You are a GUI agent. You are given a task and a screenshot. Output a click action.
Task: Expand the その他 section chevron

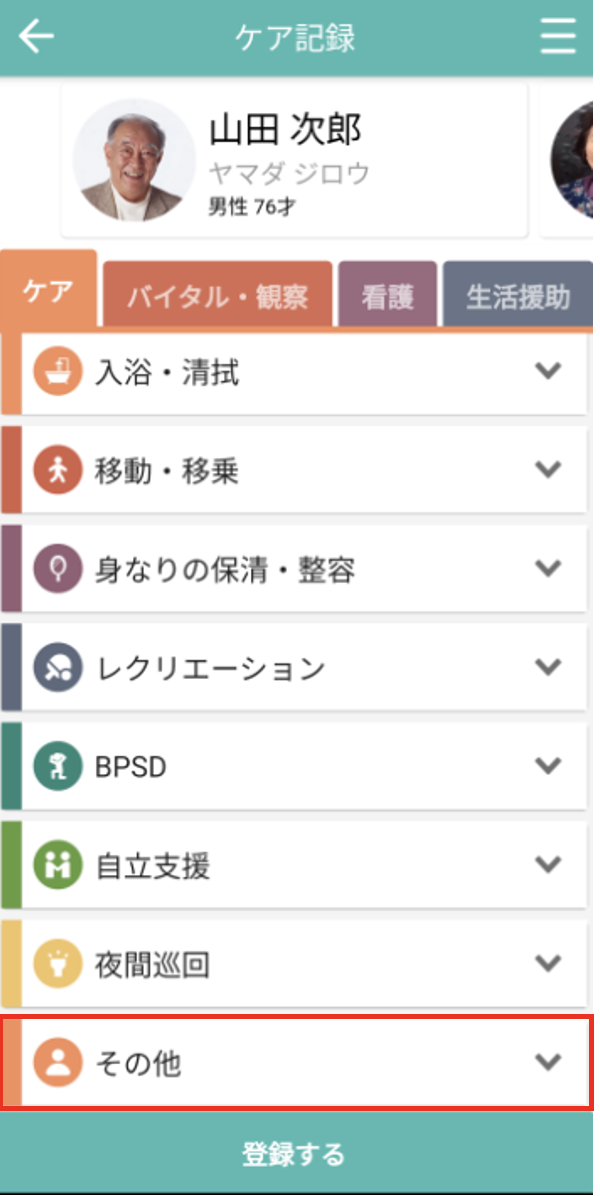[547, 1061]
